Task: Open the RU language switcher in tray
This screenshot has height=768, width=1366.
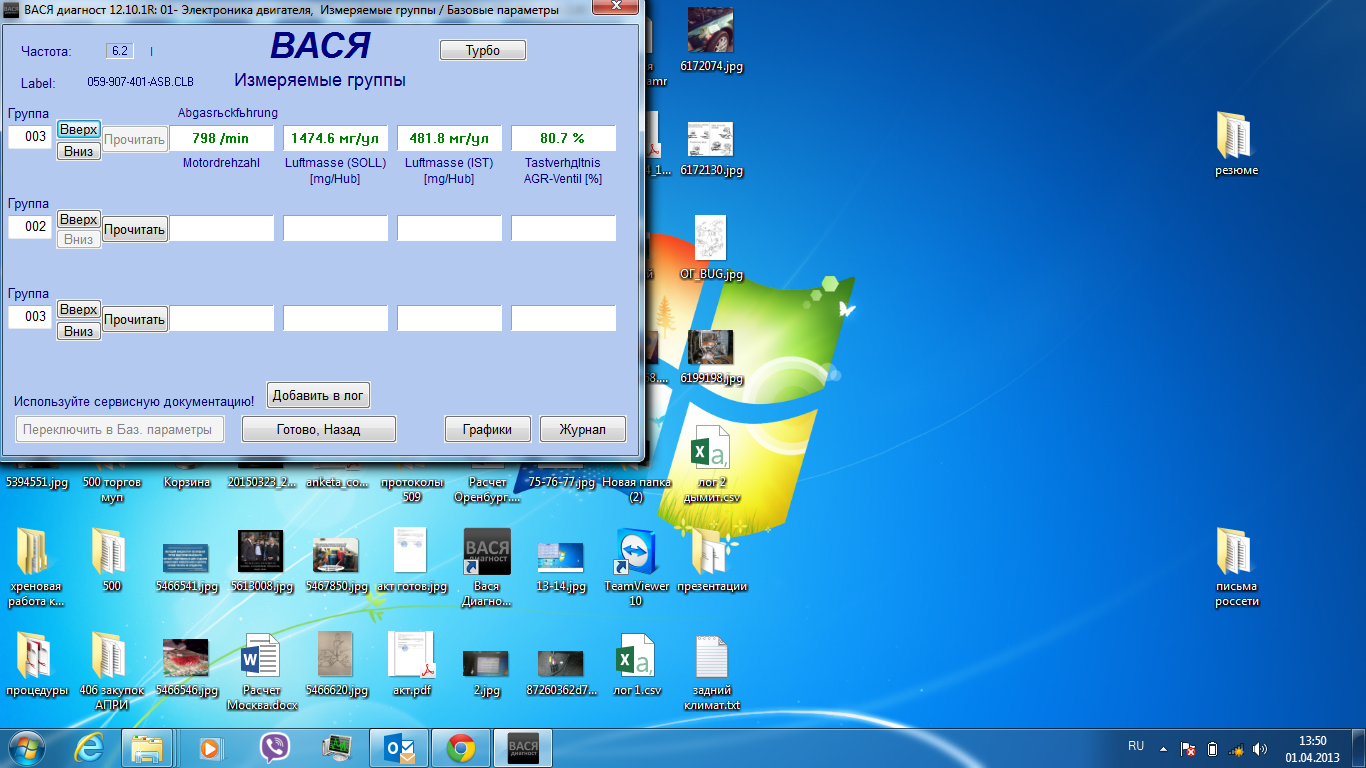Action: point(1136,746)
